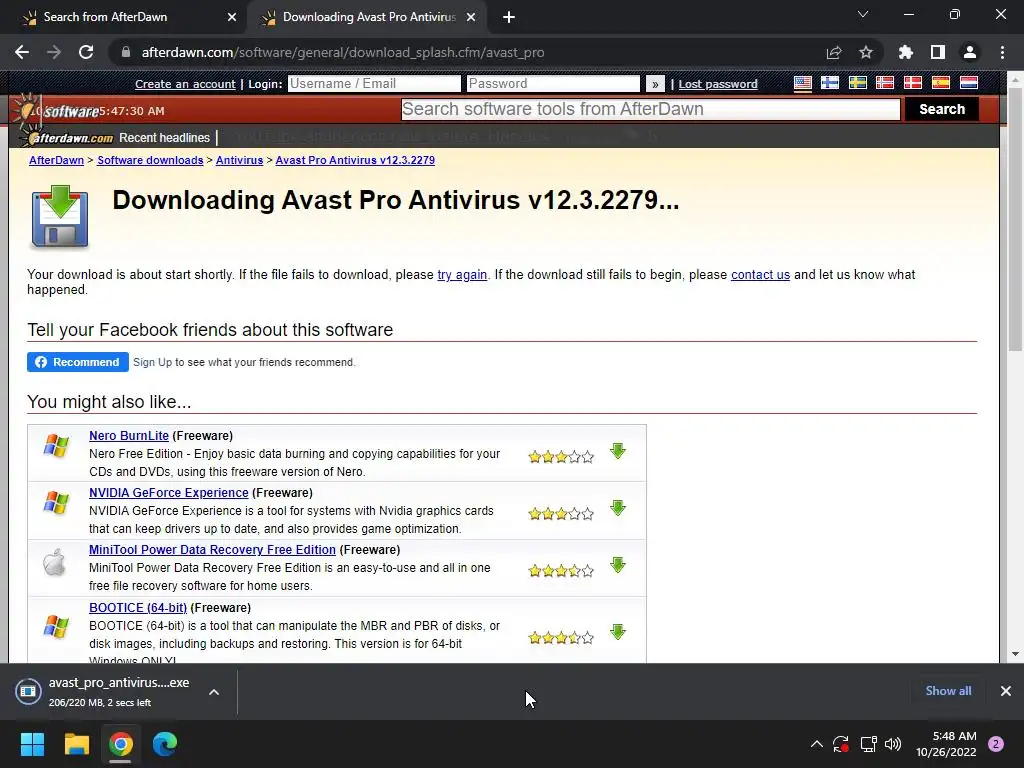Select the Finnish flag language
This screenshot has width=1024, height=768.
click(830, 83)
